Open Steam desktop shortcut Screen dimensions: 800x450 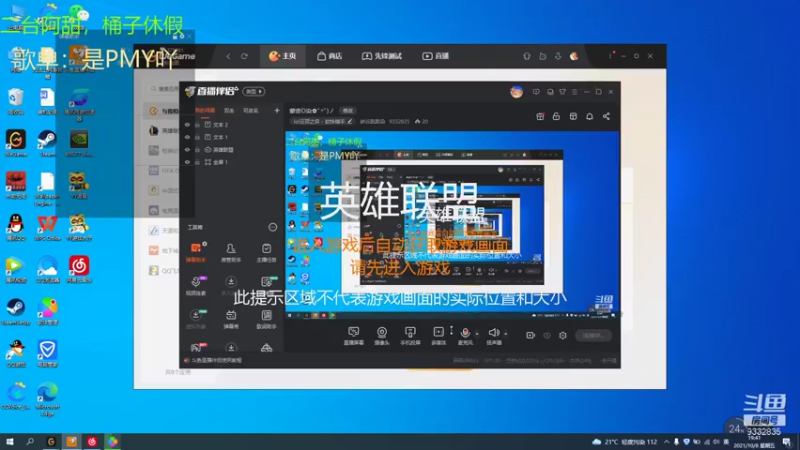click(47, 143)
